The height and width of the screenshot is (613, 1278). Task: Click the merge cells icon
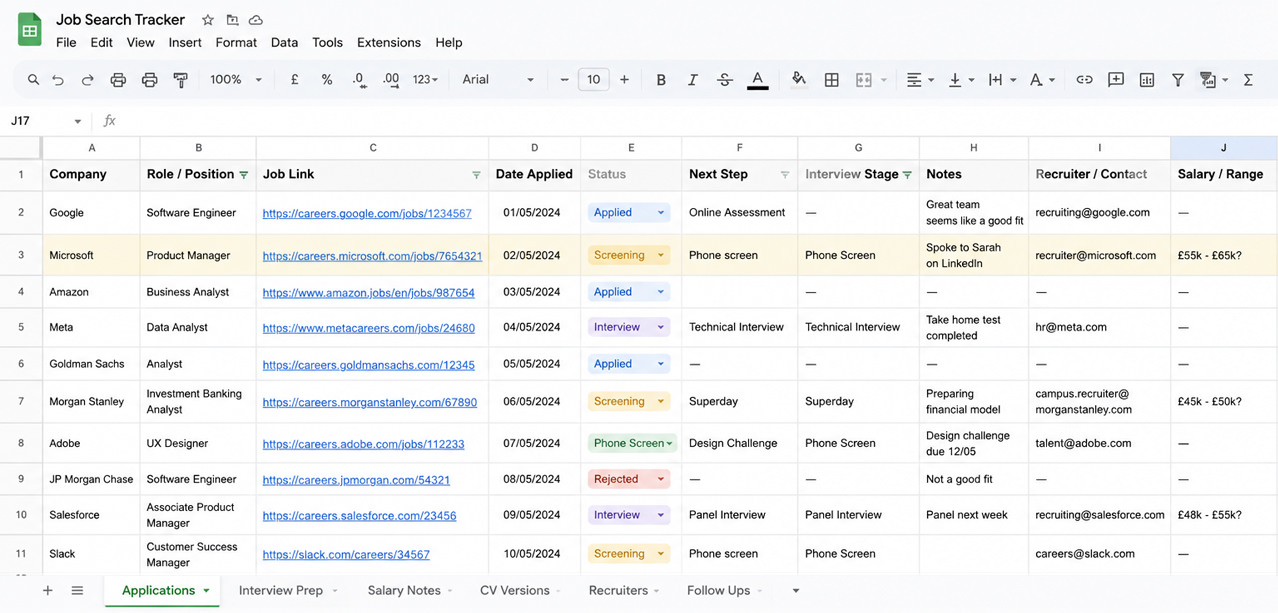(x=864, y=80)
